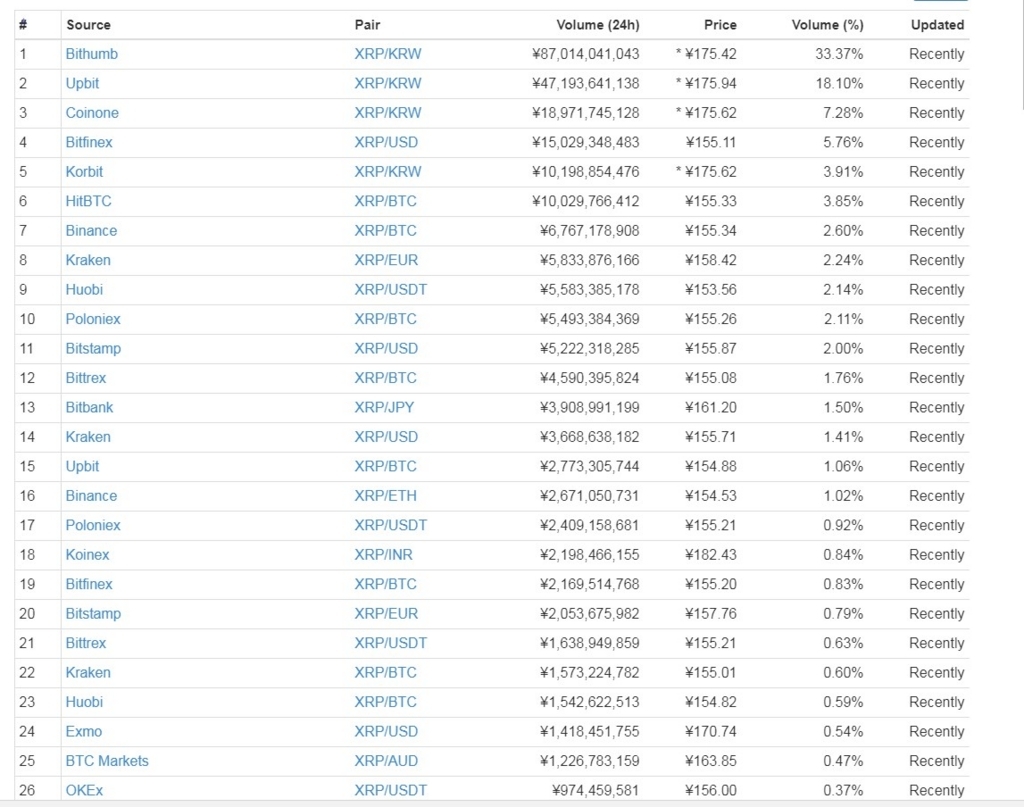Select volume percentage 7.28%
The height and width of the screenshot is (807, 1024).
tap(843, 113)
